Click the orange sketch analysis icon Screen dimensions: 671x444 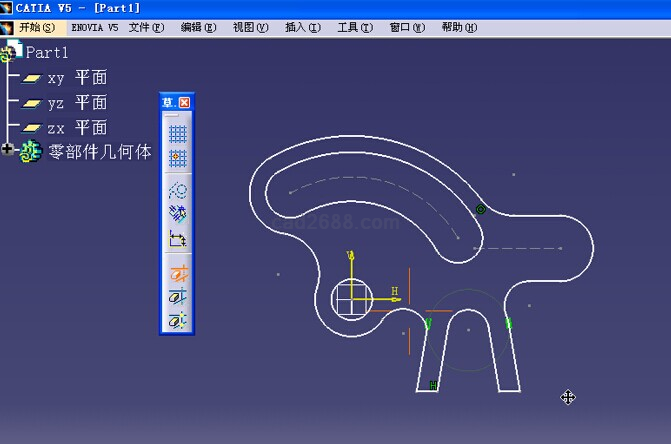[x=177, y=273]
